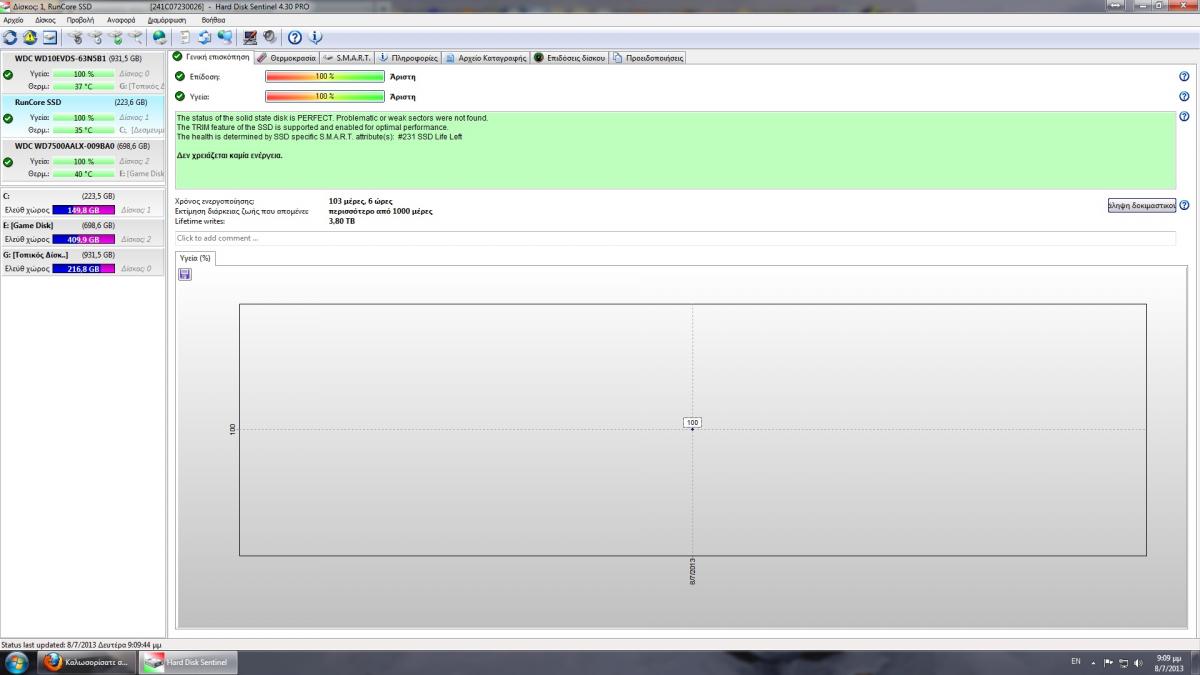
Task: Click the network tray icon
Action: click(1124, 663)
